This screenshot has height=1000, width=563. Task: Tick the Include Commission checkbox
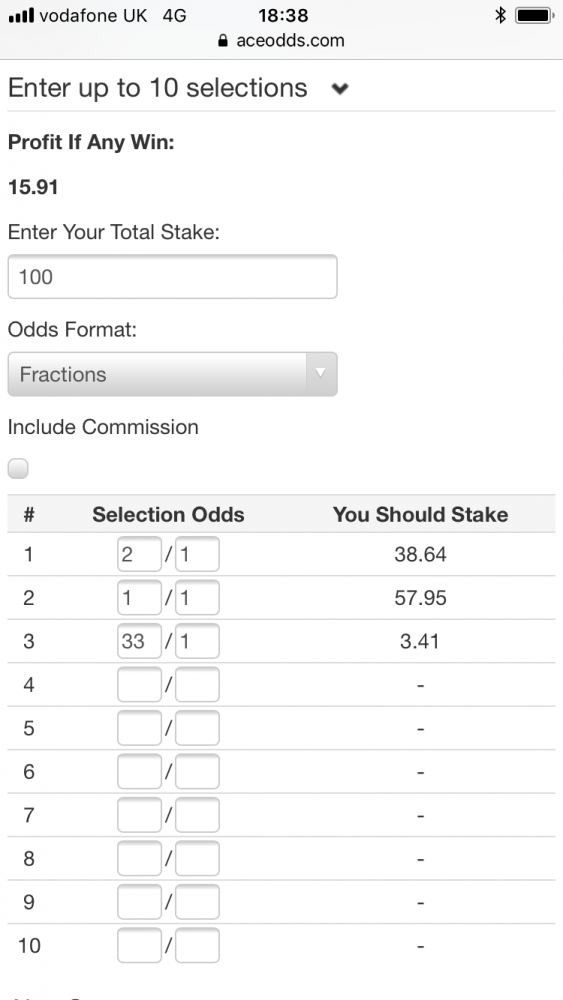pyautogui.click(x=18, y=469)
